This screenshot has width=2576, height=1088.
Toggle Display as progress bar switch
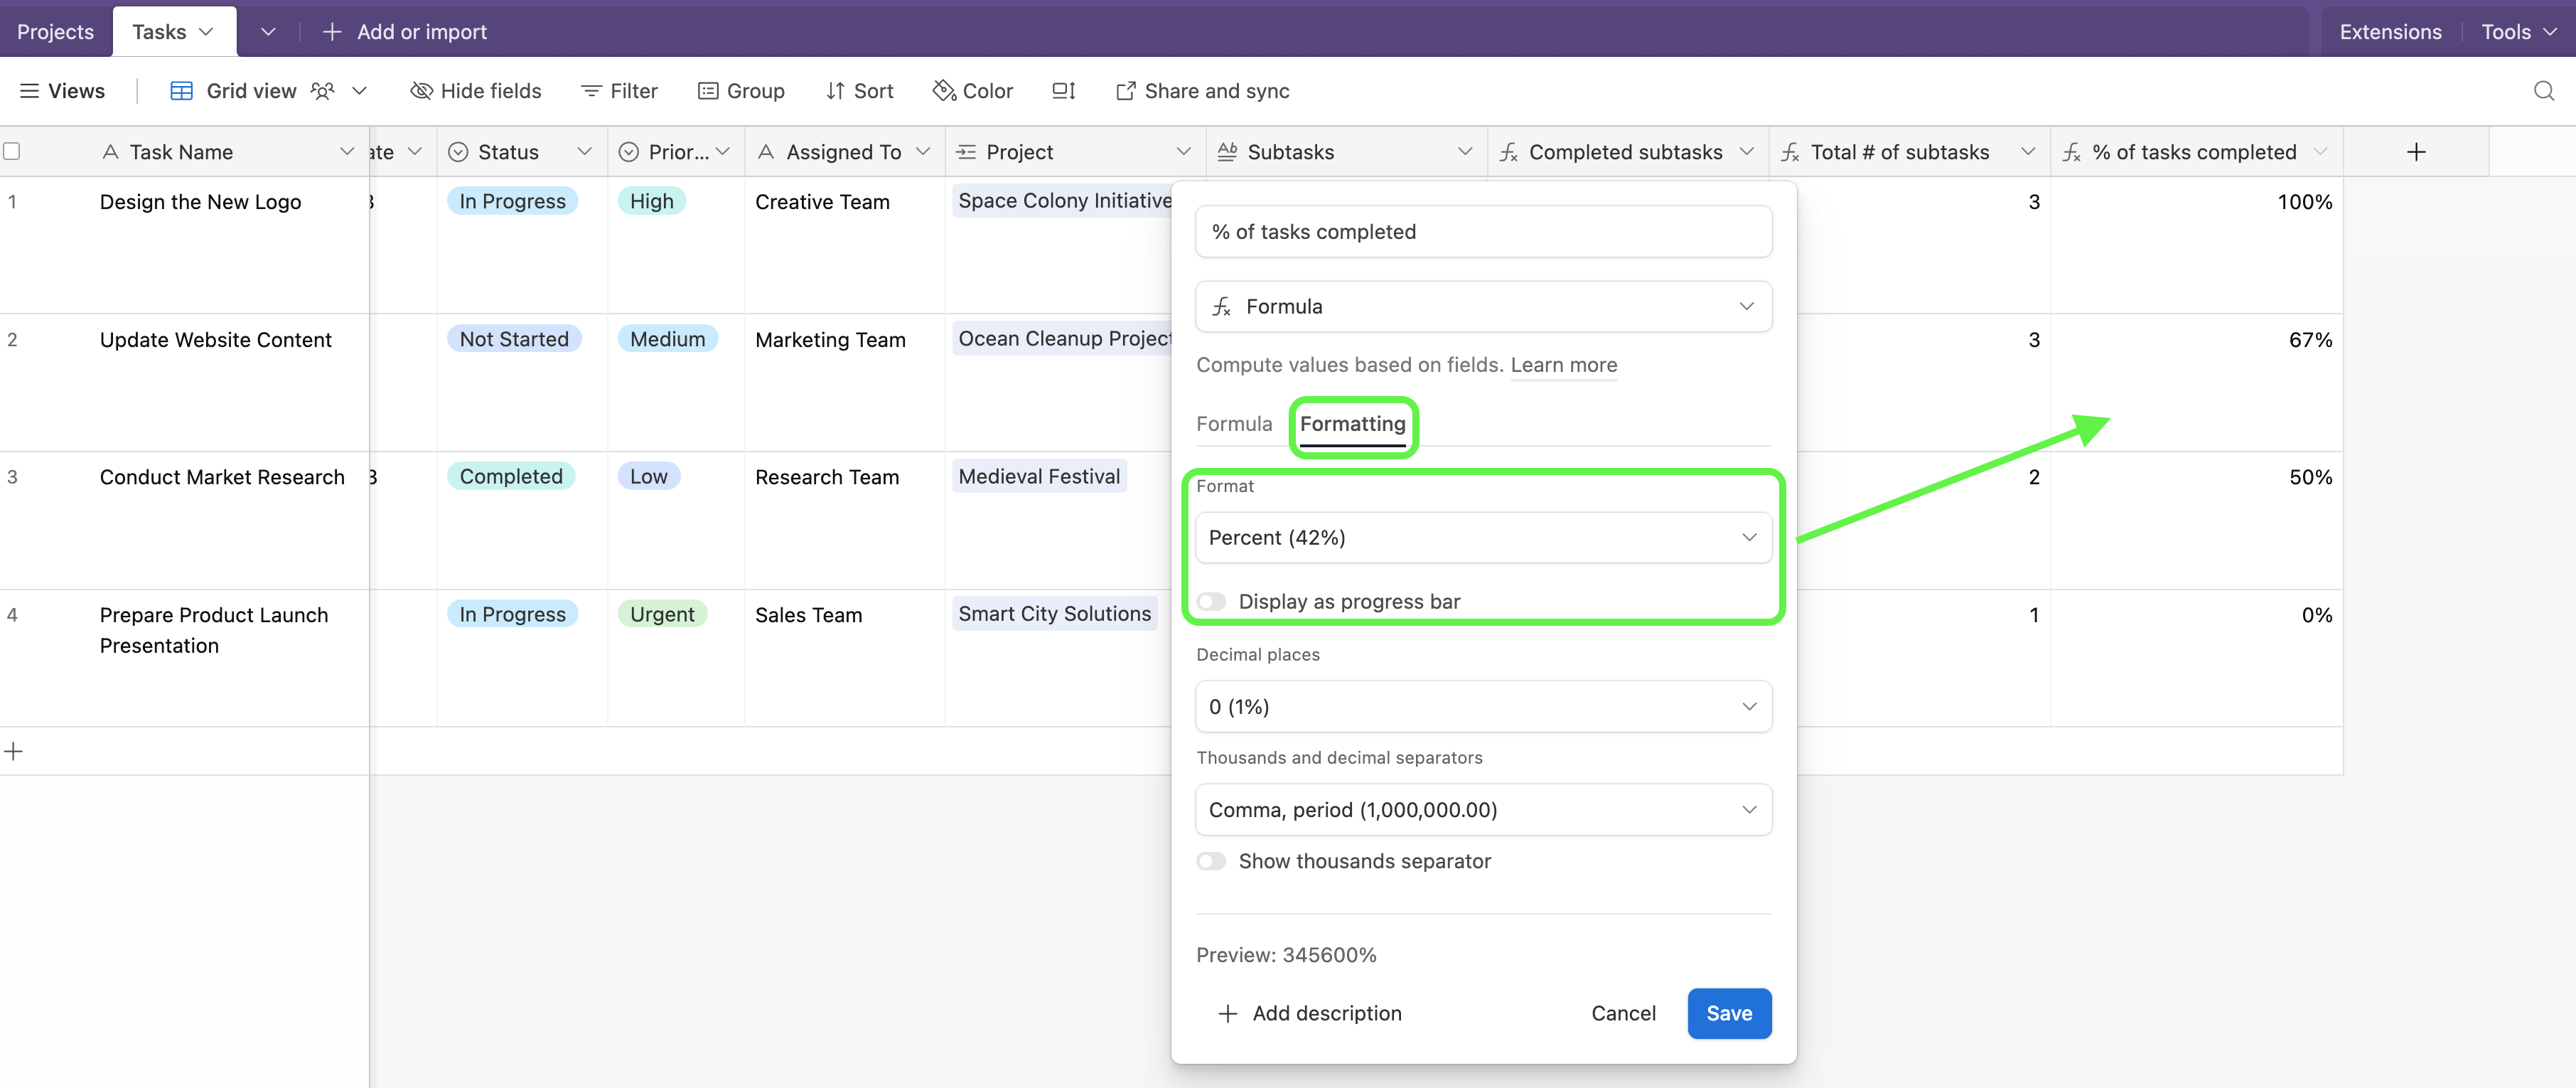tap(1211, 601)
